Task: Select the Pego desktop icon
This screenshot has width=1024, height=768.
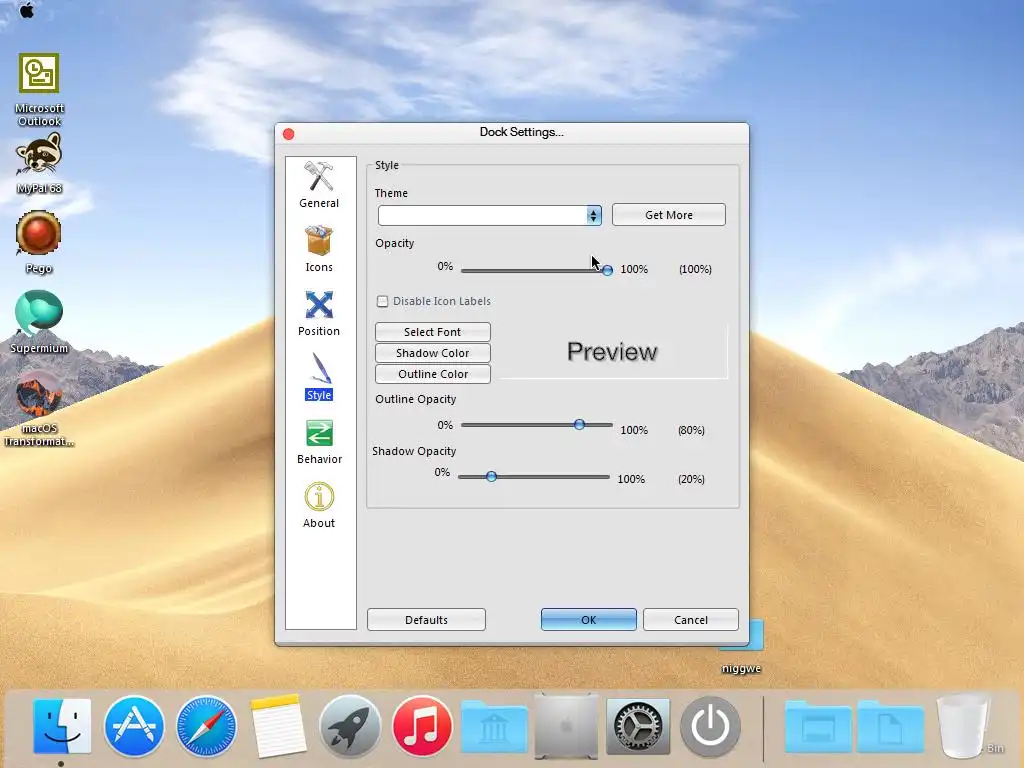Action: pyautogui.click(x=39, y=242)
